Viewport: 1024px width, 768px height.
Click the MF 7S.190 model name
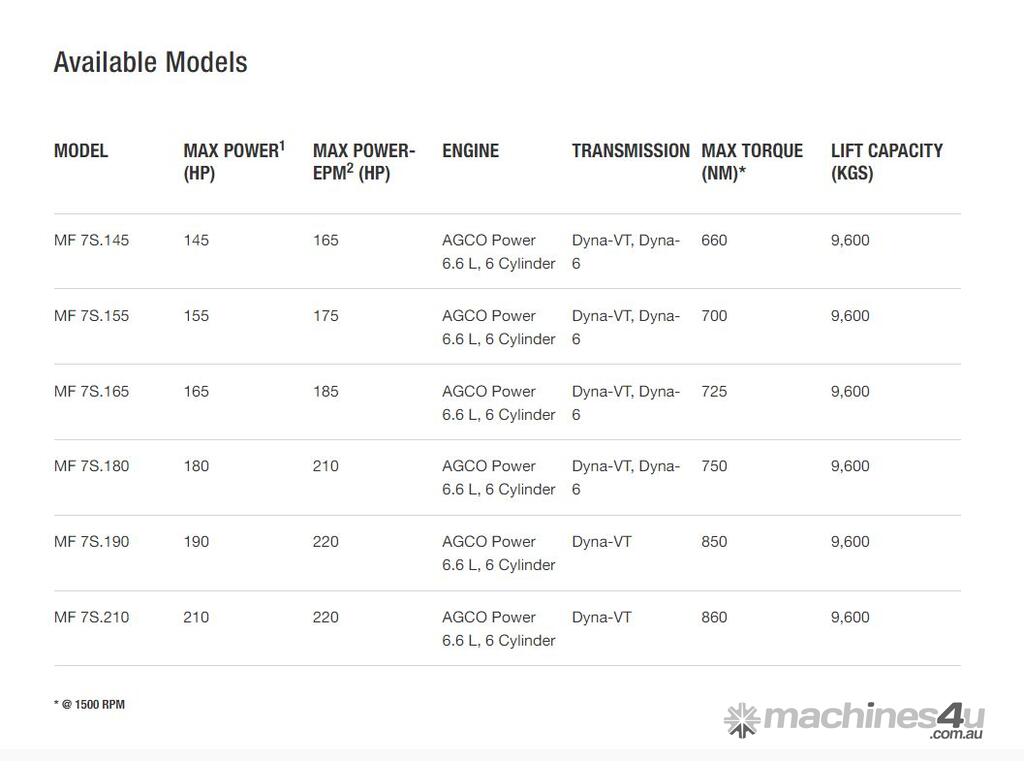pyautogui.click(x=92, y=542)
